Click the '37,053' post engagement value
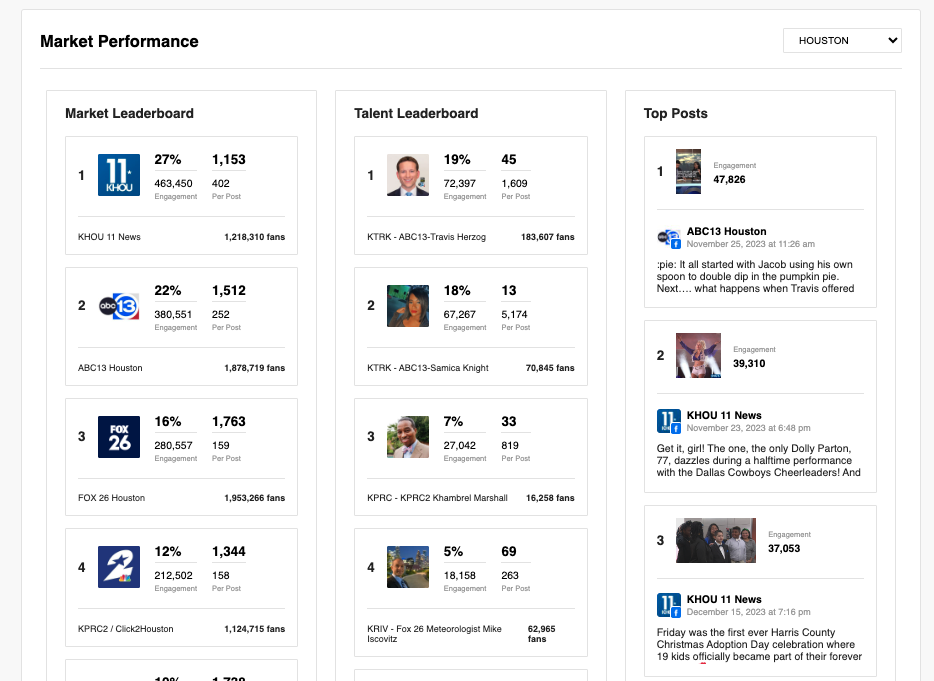 tap(784, 549)
